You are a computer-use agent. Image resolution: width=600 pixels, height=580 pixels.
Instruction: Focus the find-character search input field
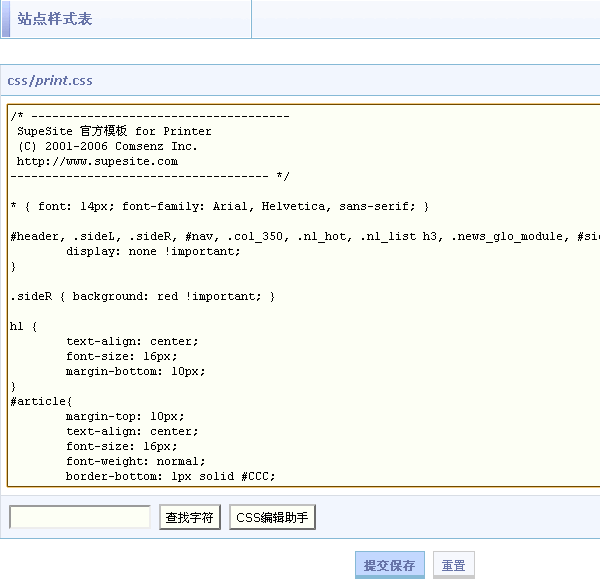pyautogui.click(x=80, y=517)
